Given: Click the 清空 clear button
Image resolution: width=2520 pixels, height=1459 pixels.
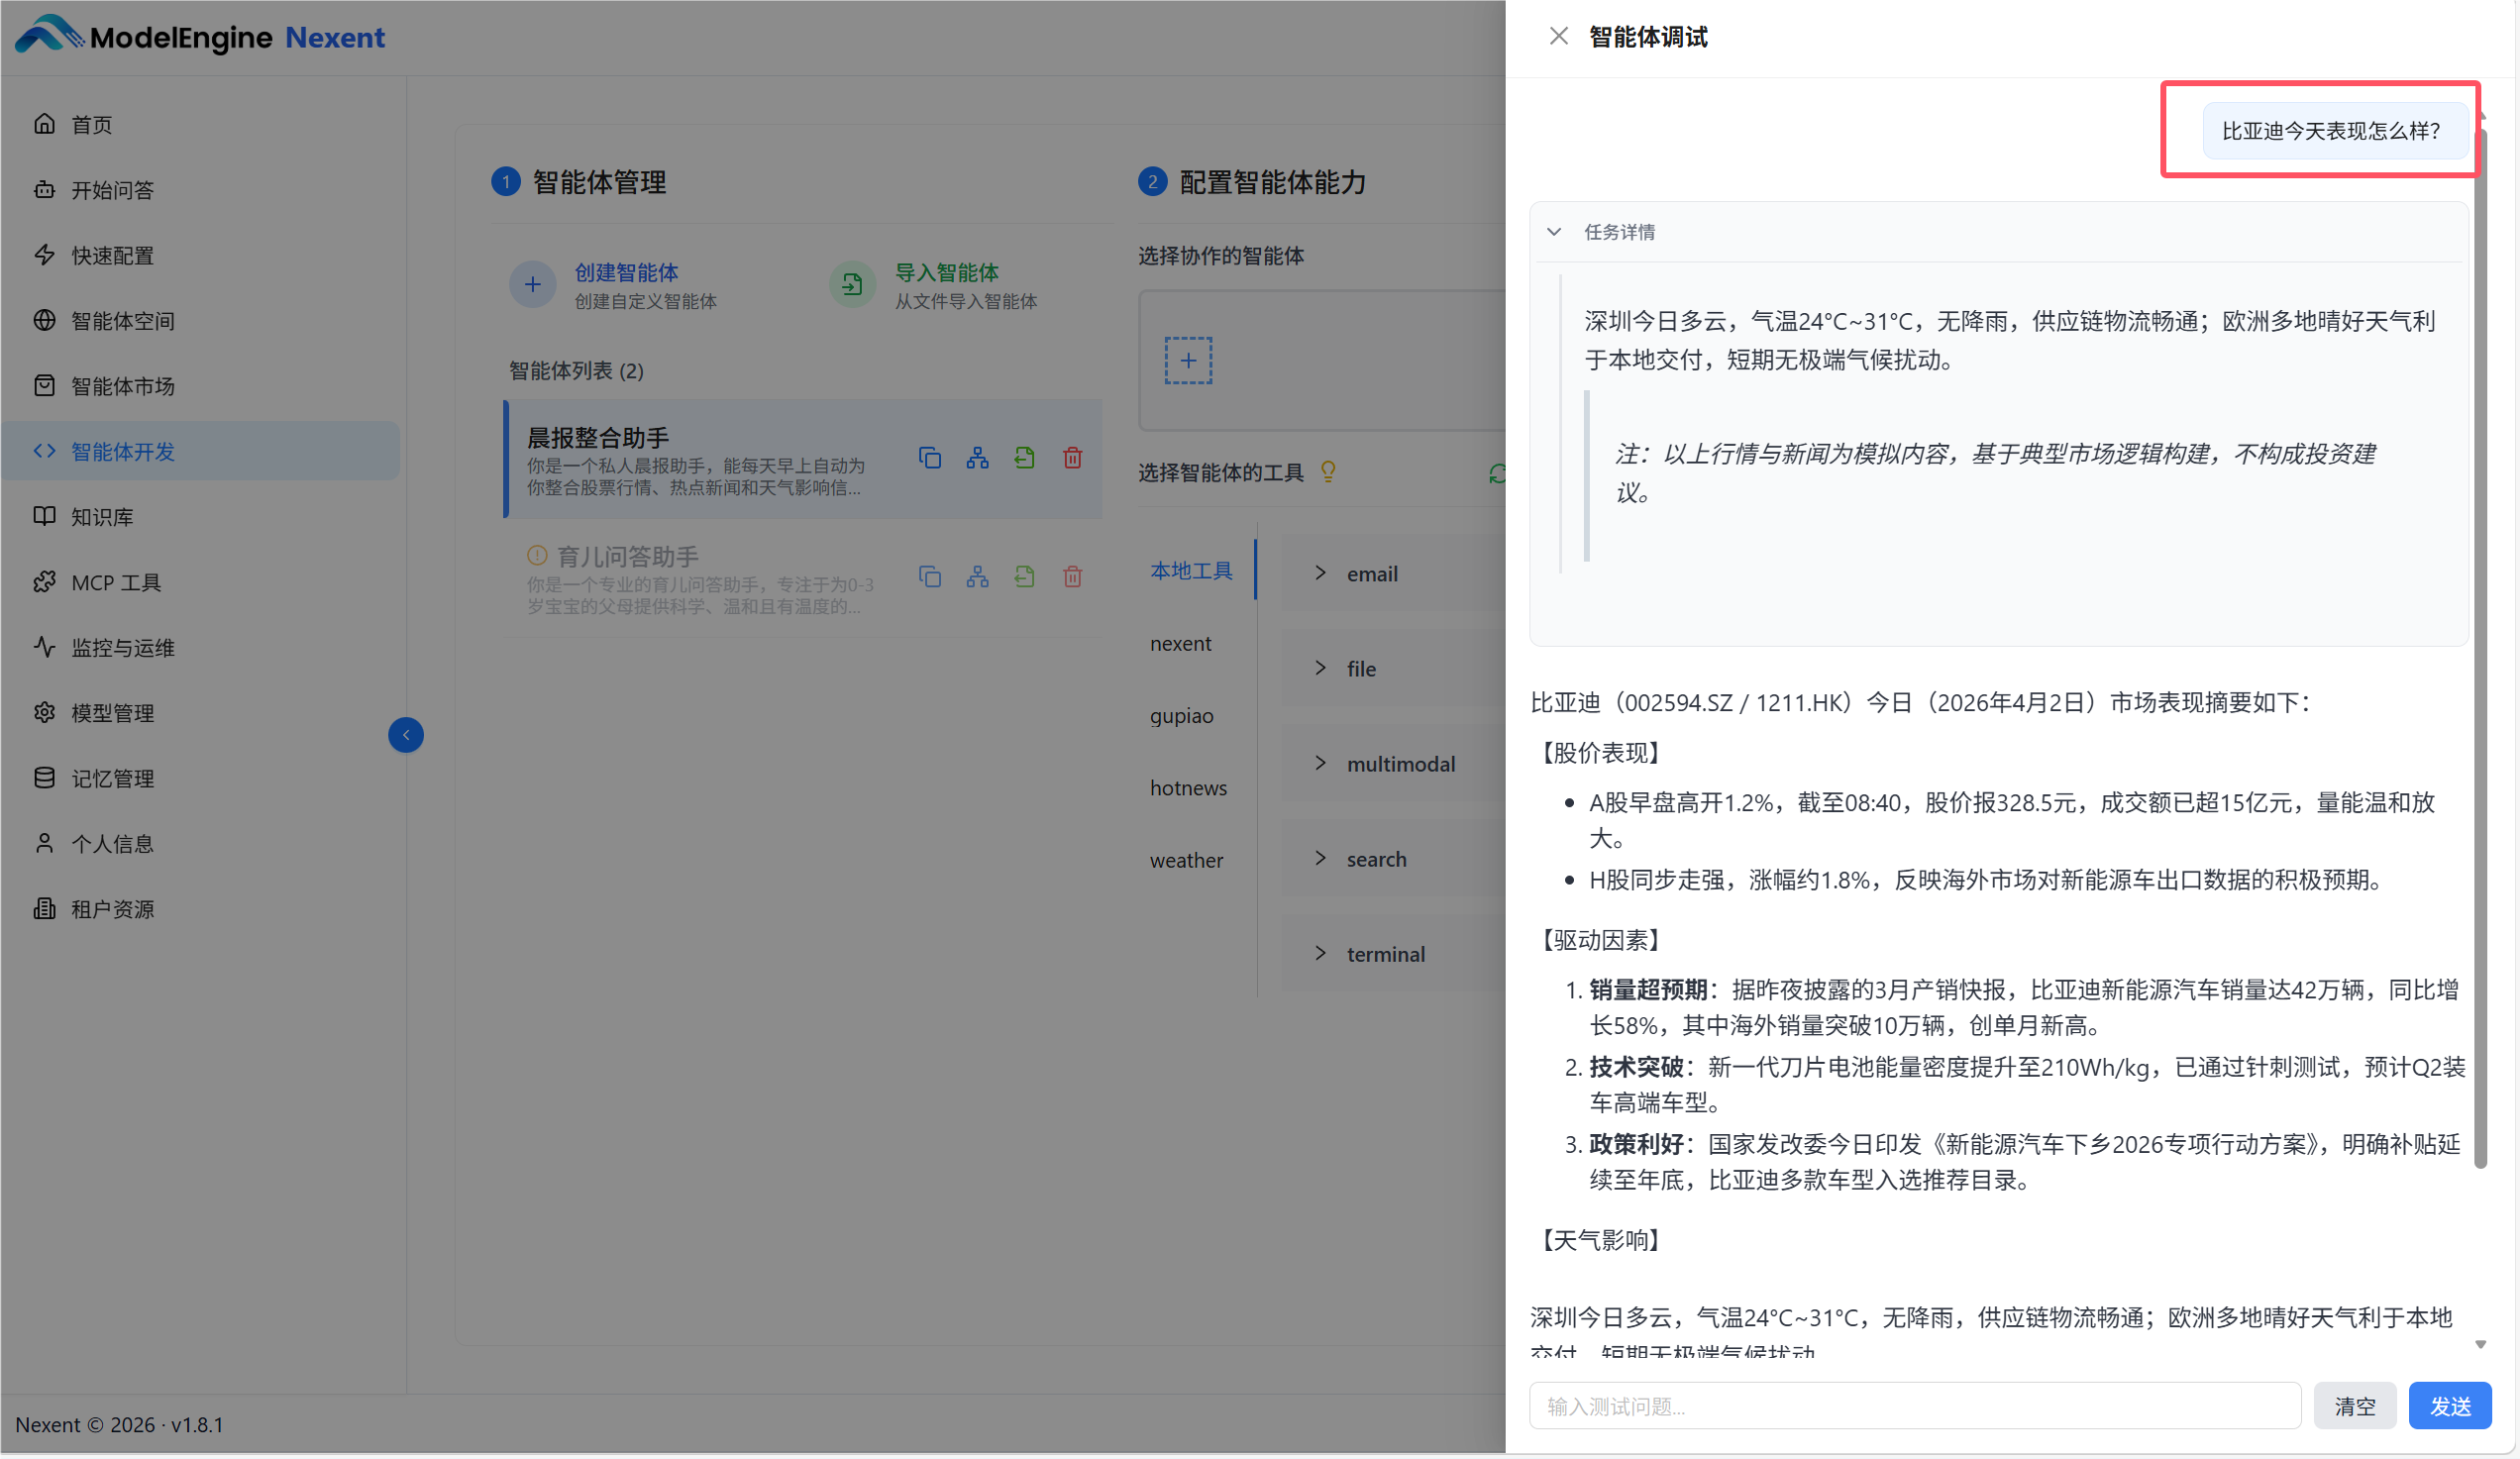Looking at the screenshot, I should click(x=2355, y=1406).
